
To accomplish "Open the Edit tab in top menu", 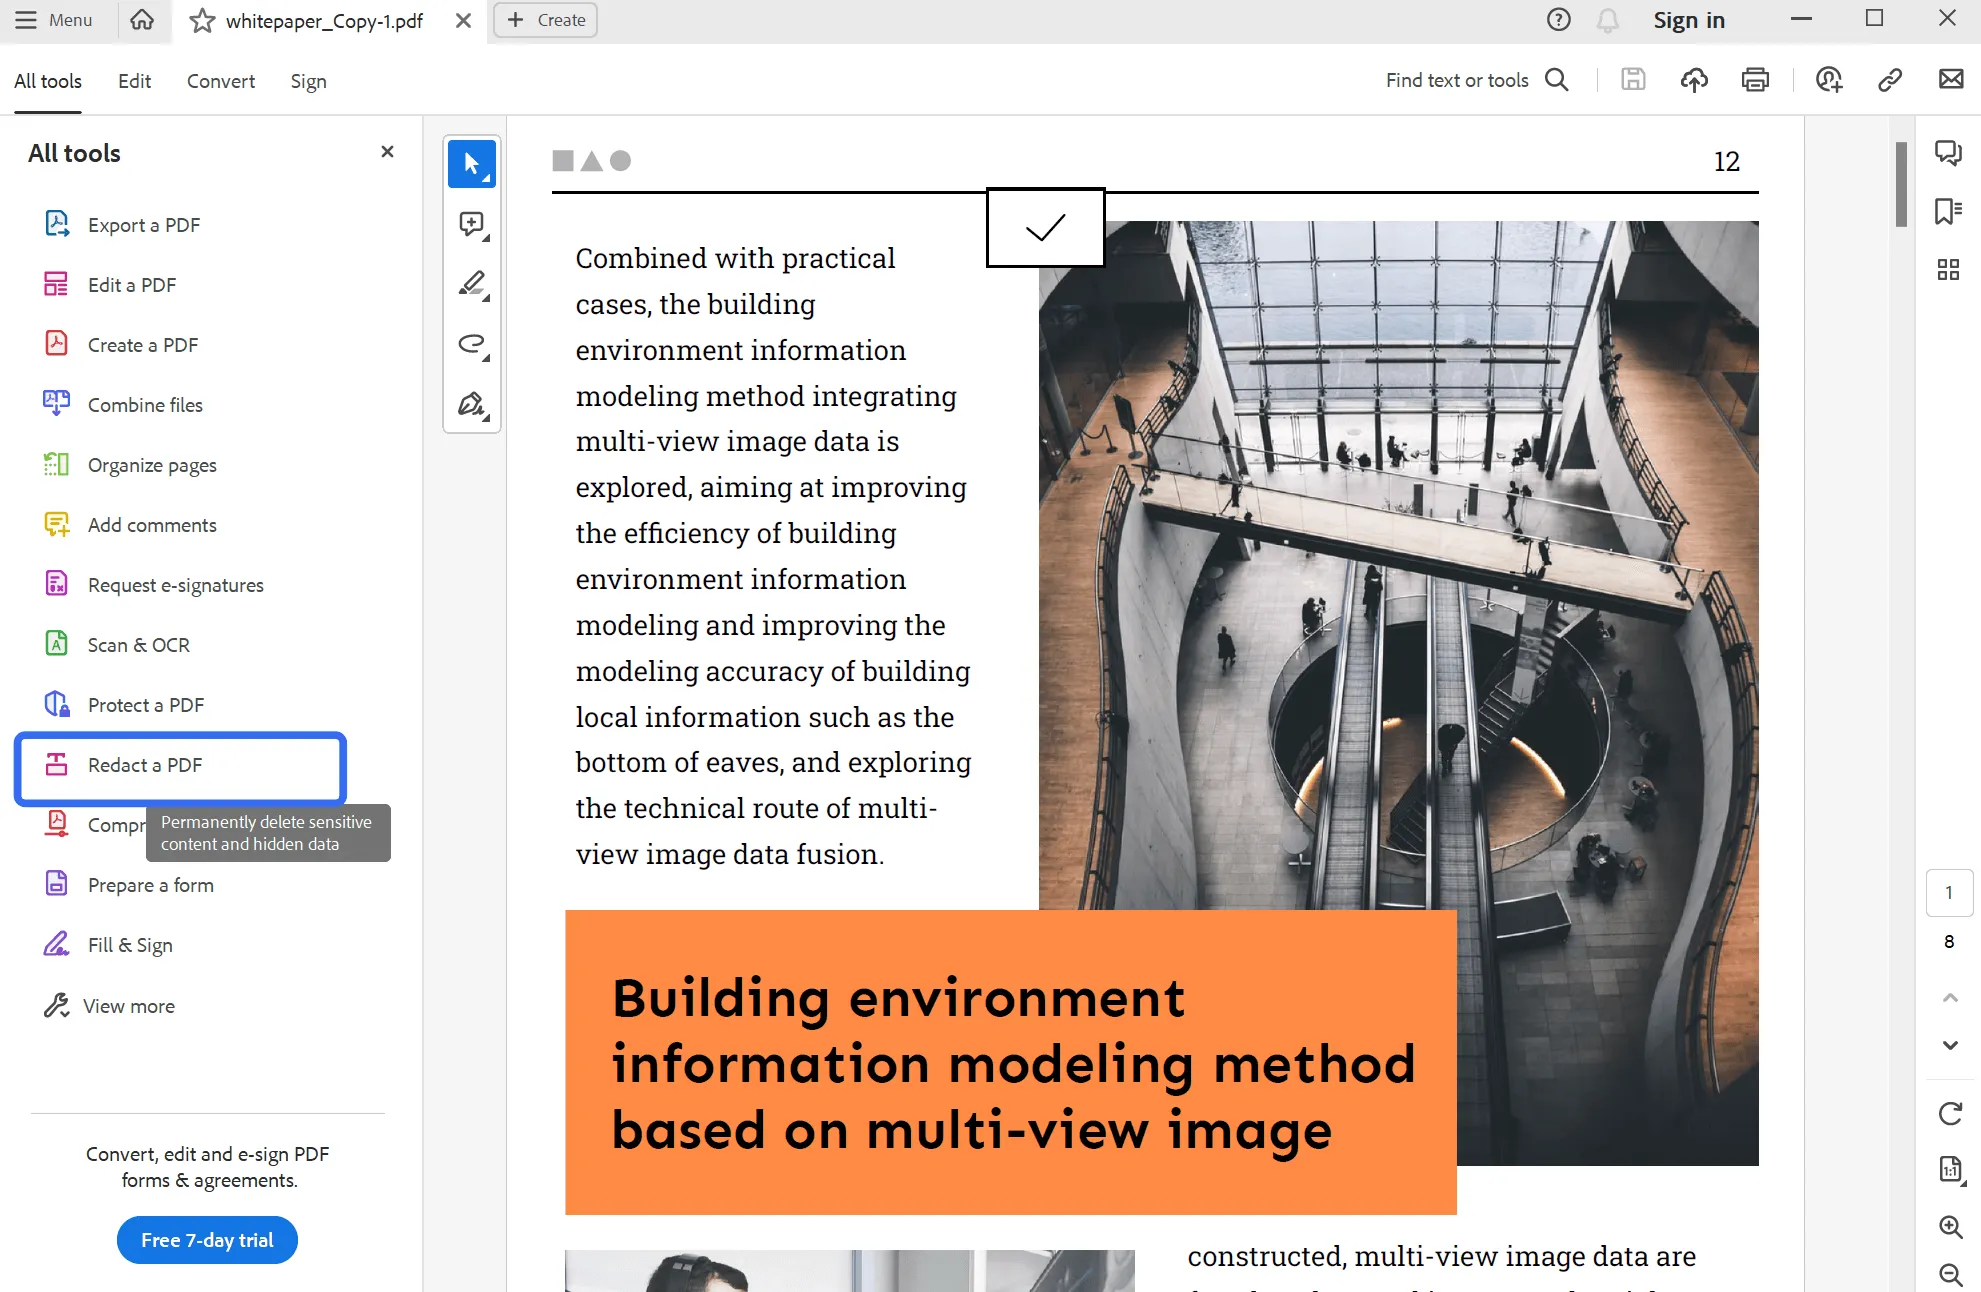I will [x=134, y=81].
